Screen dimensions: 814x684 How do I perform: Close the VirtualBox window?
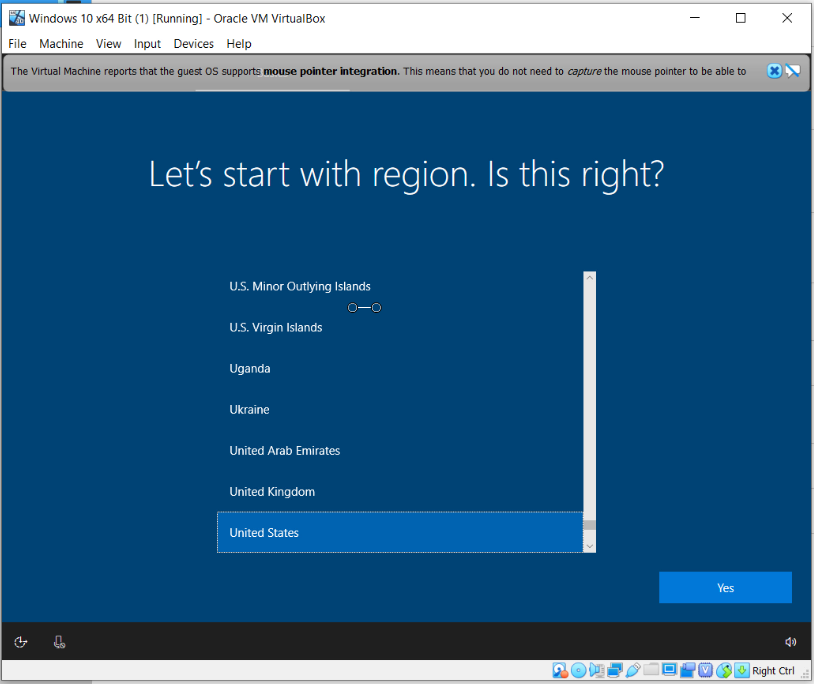coord(787,18)
